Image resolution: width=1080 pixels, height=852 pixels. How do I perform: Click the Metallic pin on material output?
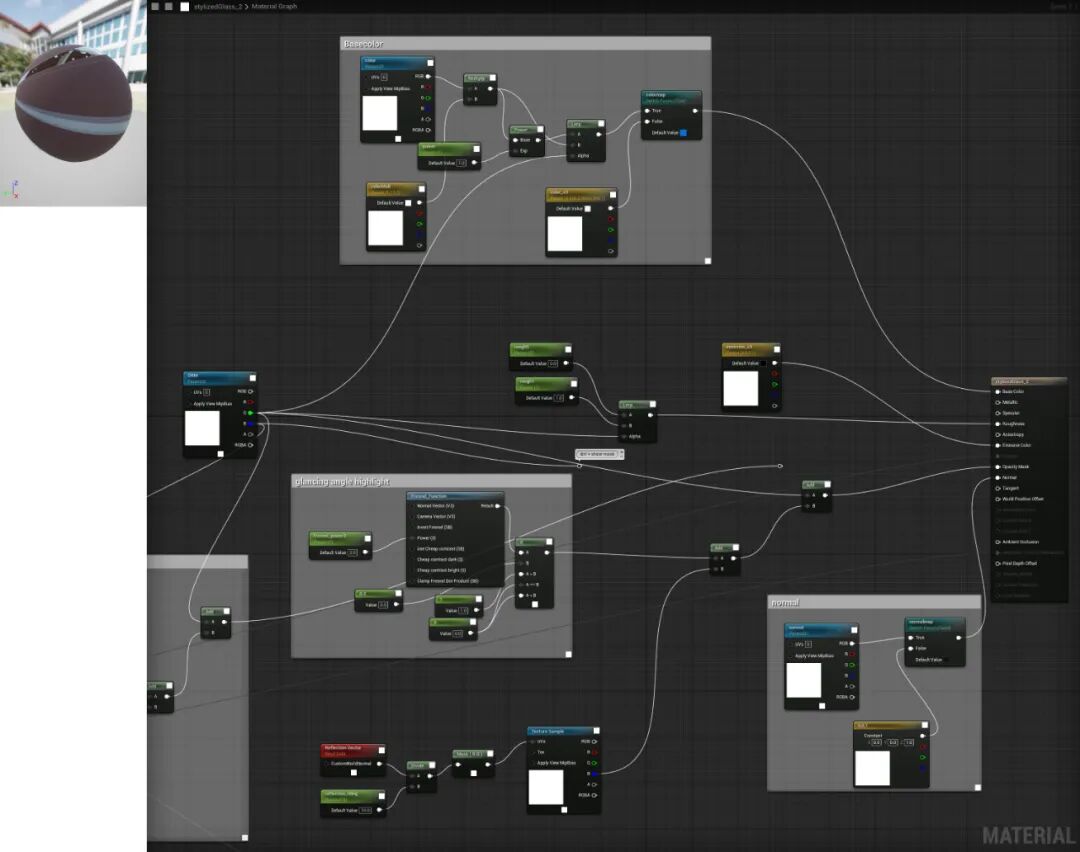[x=997, y=402]
